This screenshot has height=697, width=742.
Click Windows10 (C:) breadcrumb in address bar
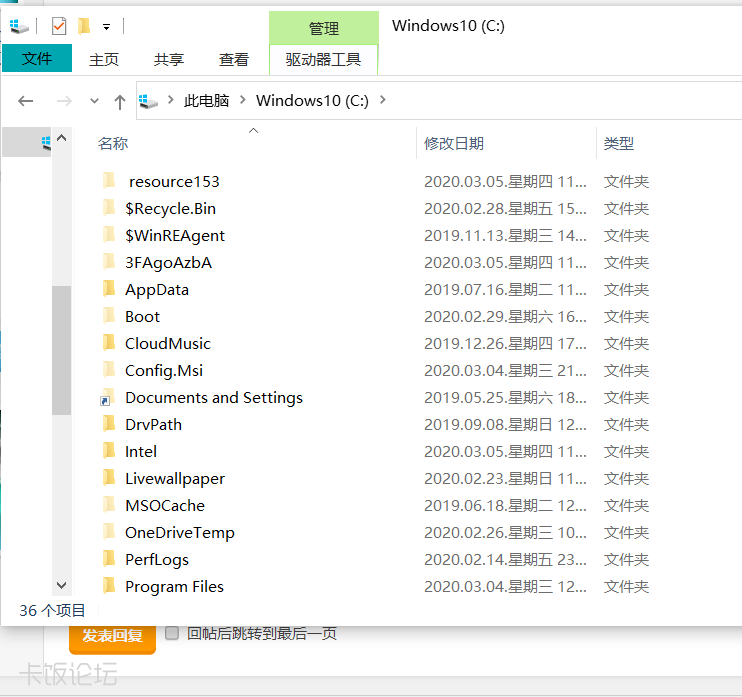tap(312, 100)
